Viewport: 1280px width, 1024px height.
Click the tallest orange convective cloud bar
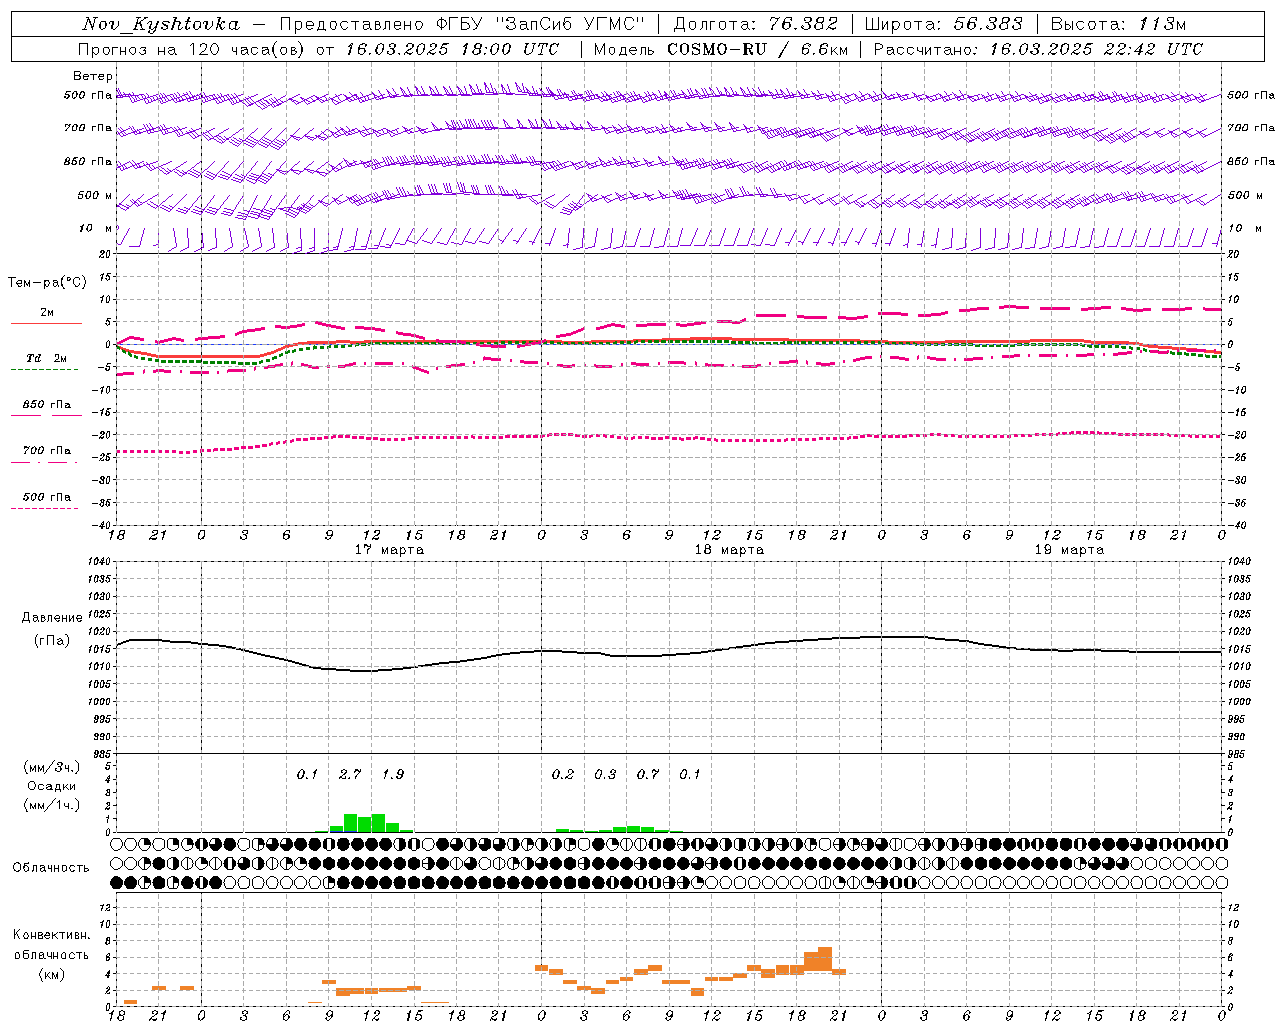click(x=825, y=959)
